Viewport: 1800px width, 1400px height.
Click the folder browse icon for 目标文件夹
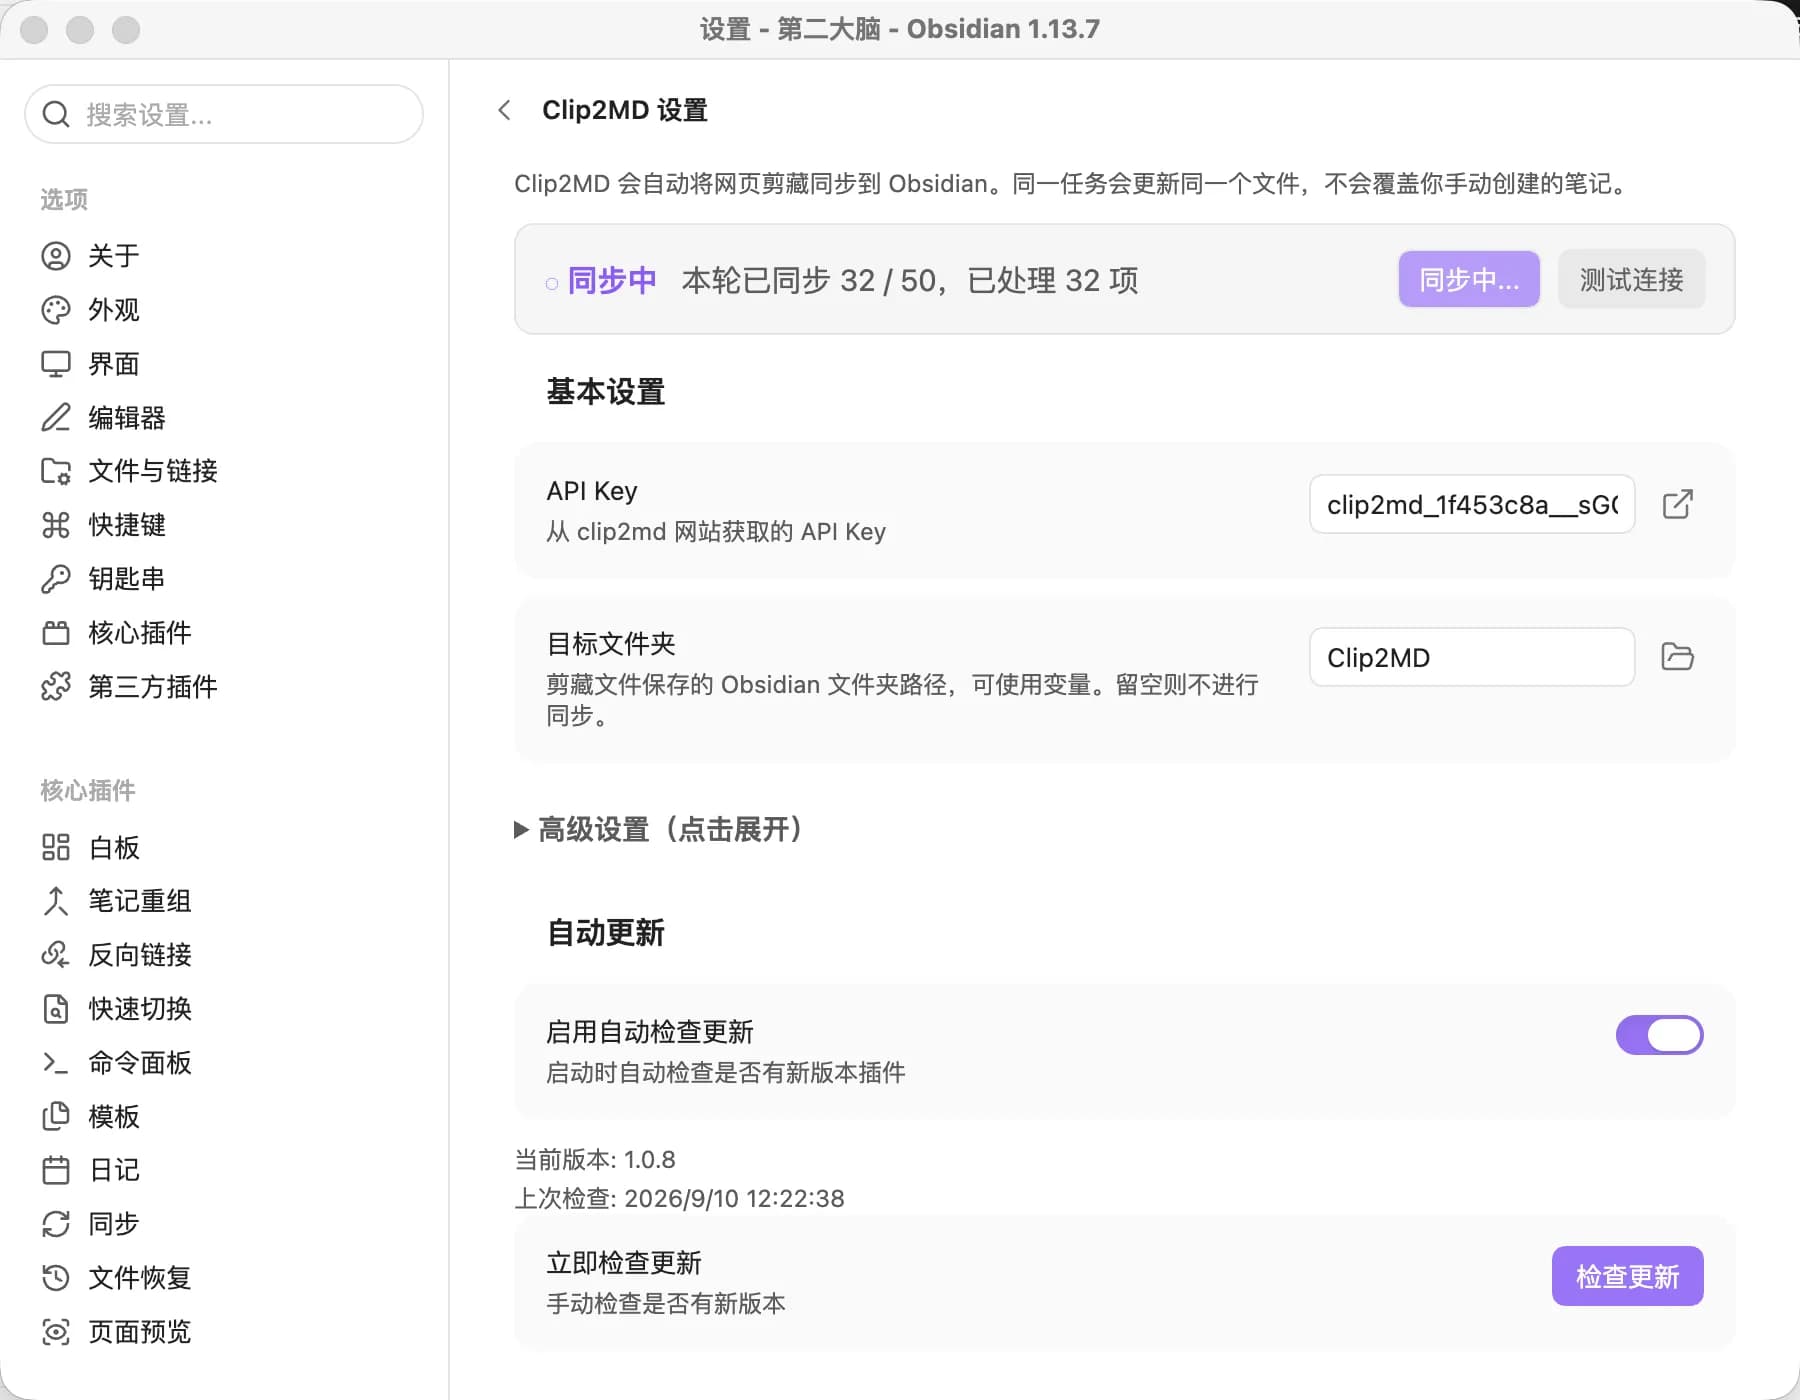(x=1677, y=657)
